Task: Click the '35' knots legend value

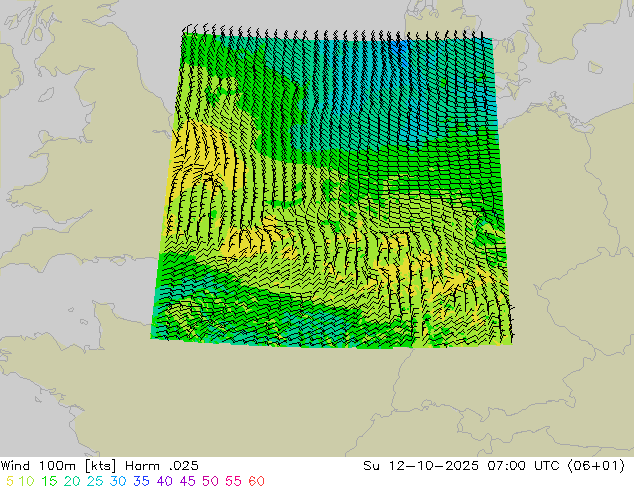Action: 141,481
